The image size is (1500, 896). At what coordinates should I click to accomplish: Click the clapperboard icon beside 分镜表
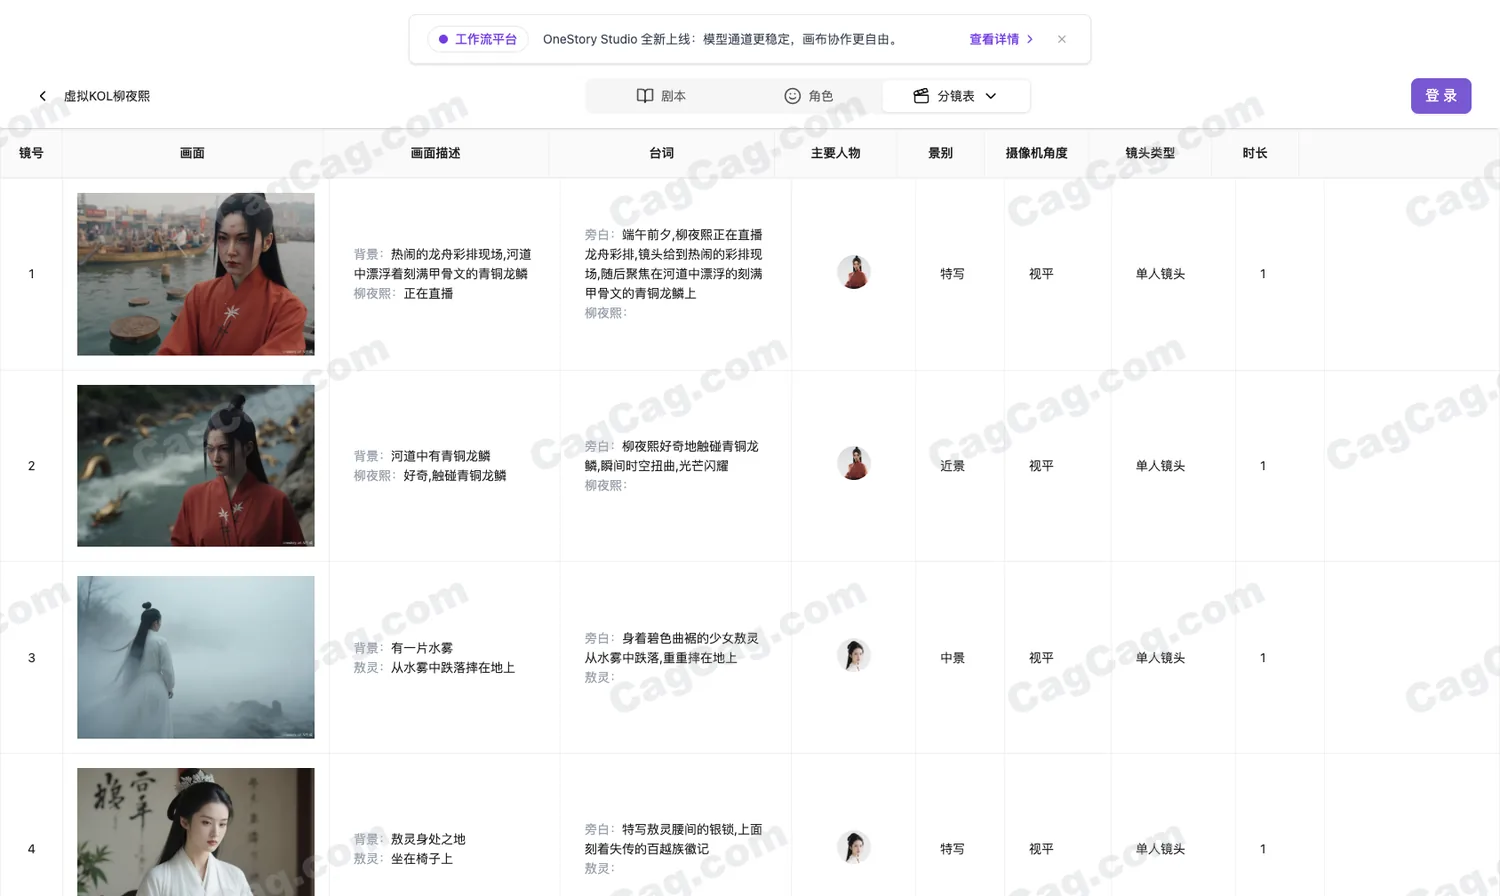coord(921,96)
